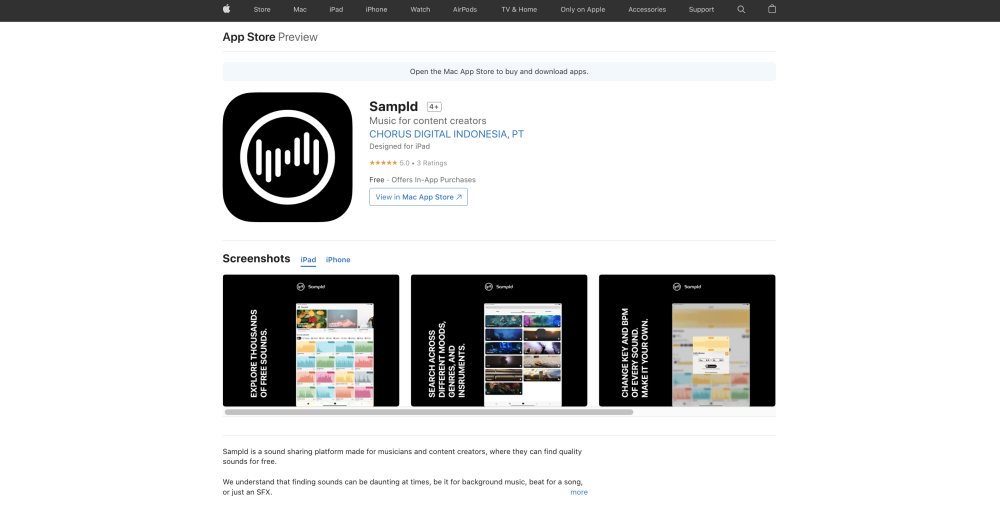The width and height of the screenshot is (1000, 514).
Task: Open the Store menu item
Action: click(x=262, y=10)
